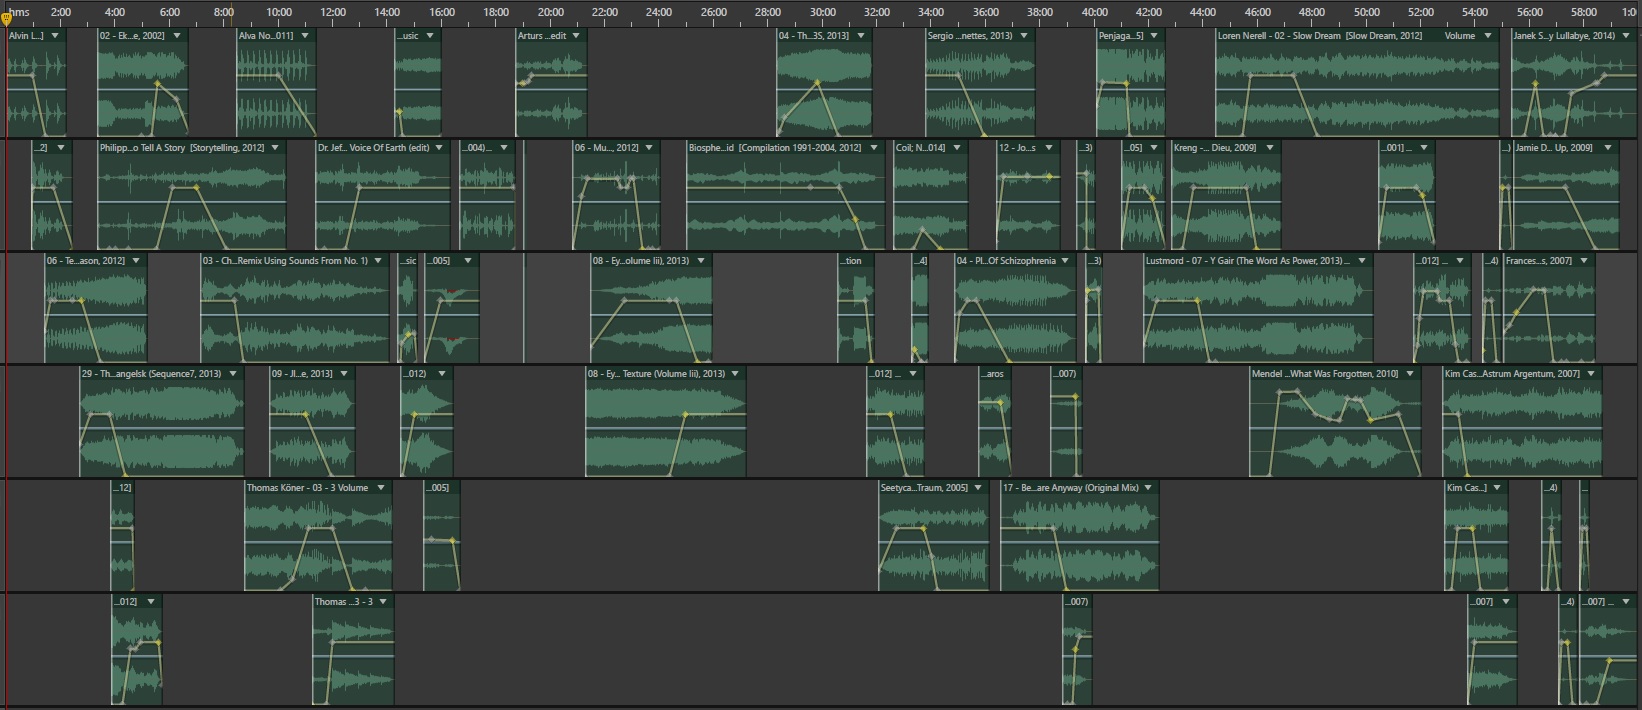Click the 46:00 mark on time ruler
This screenshot has height=710, width=1642.
1258,12
